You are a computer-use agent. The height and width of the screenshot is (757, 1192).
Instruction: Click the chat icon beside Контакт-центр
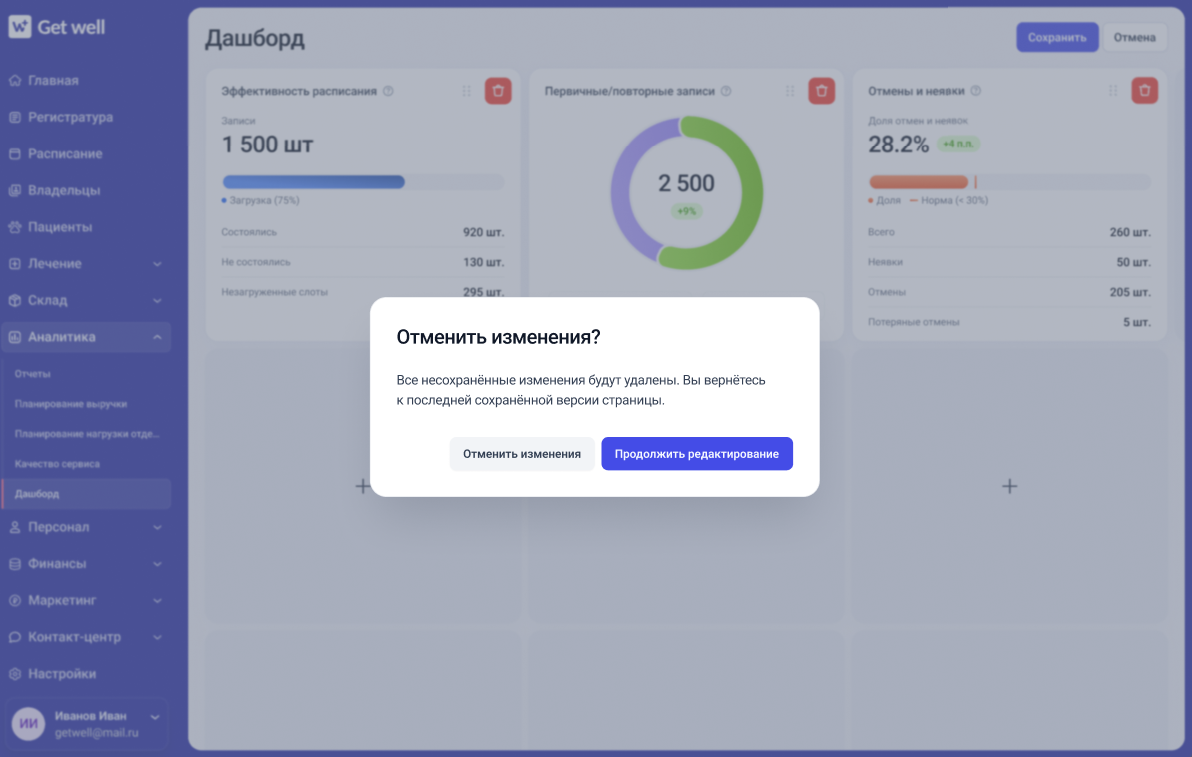15,637
